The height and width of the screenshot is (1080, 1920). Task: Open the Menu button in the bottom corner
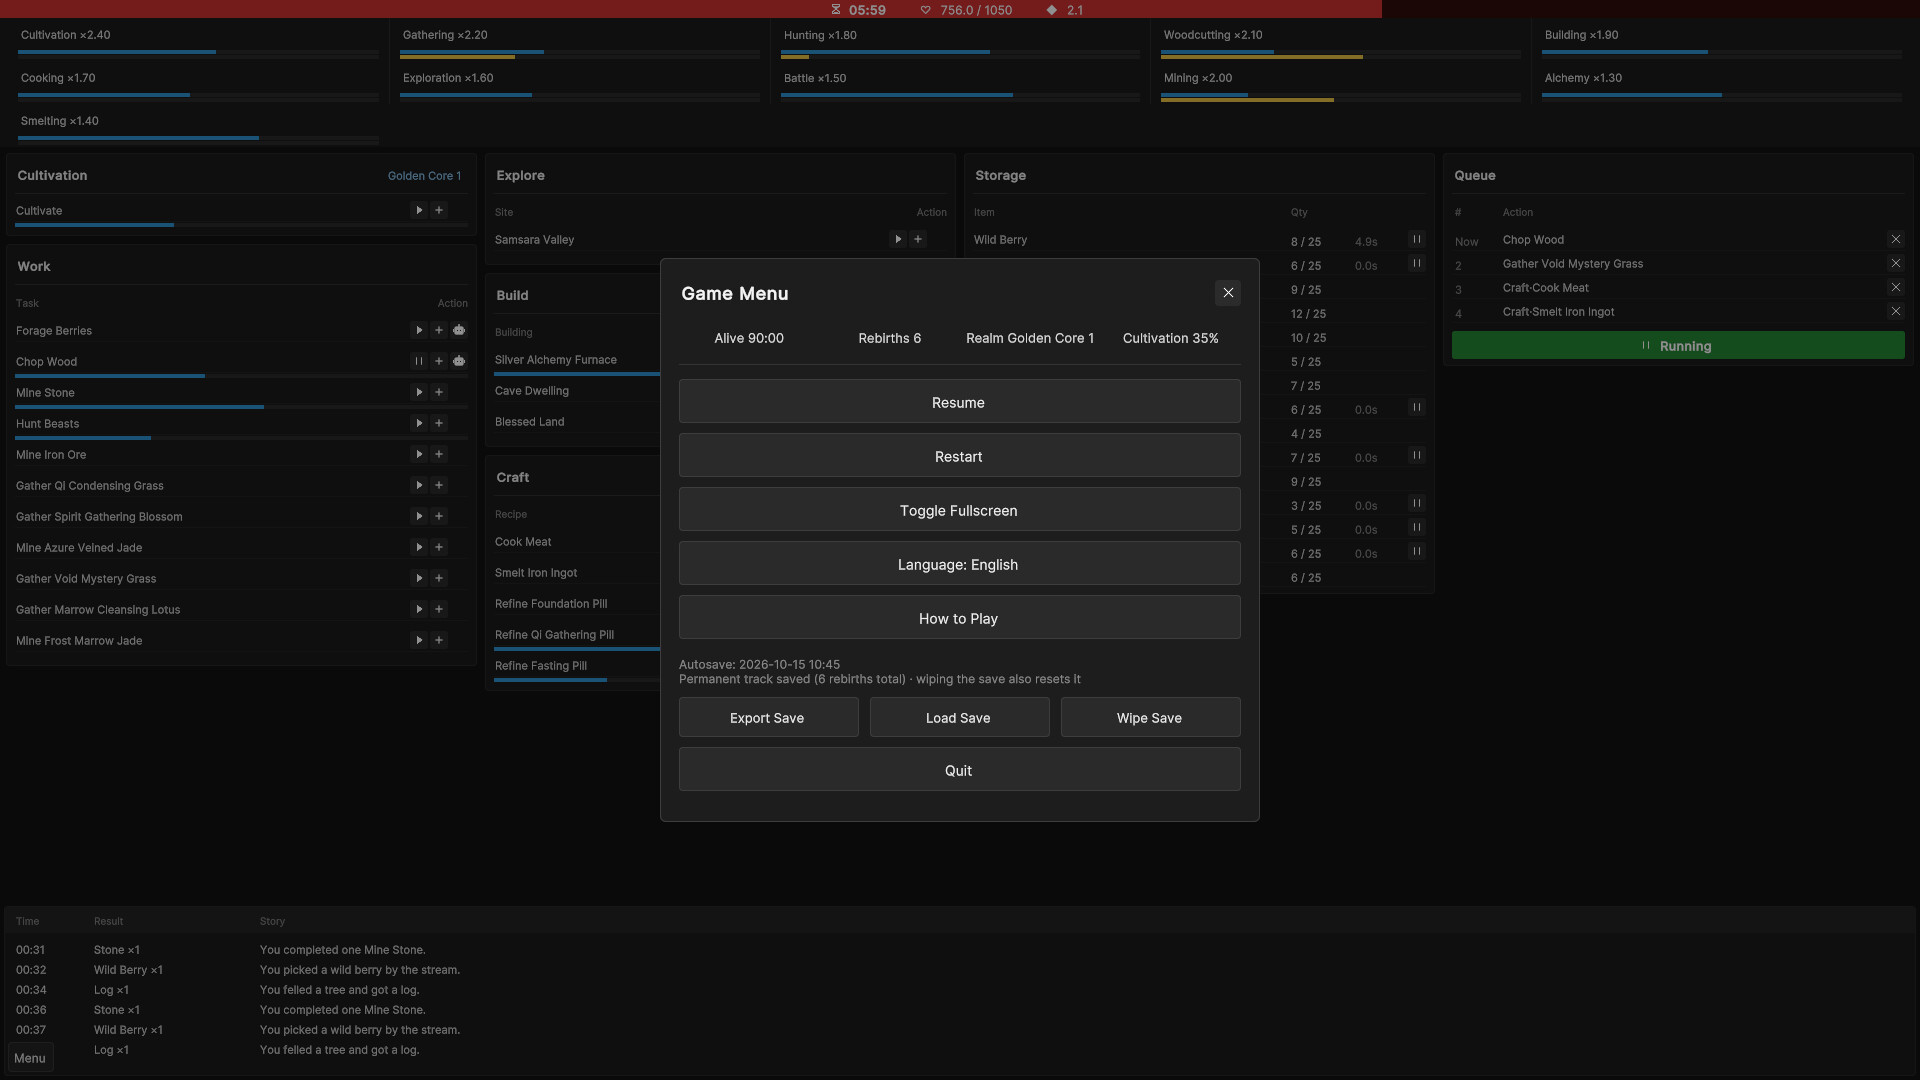(x=30, y=1058)
